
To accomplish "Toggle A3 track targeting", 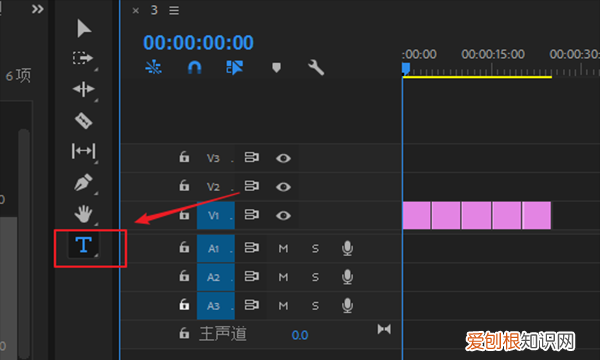I will click(x=216, y=306).
